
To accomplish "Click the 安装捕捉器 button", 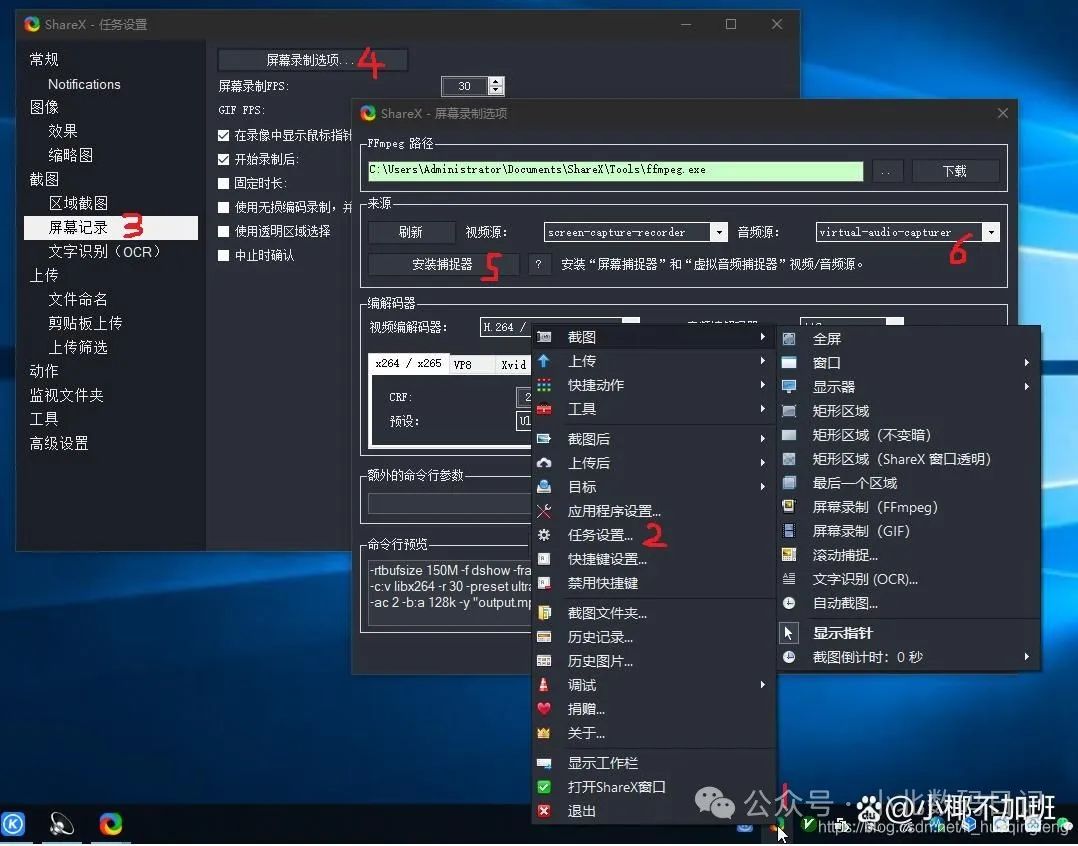I will click(x=442, y=264).
